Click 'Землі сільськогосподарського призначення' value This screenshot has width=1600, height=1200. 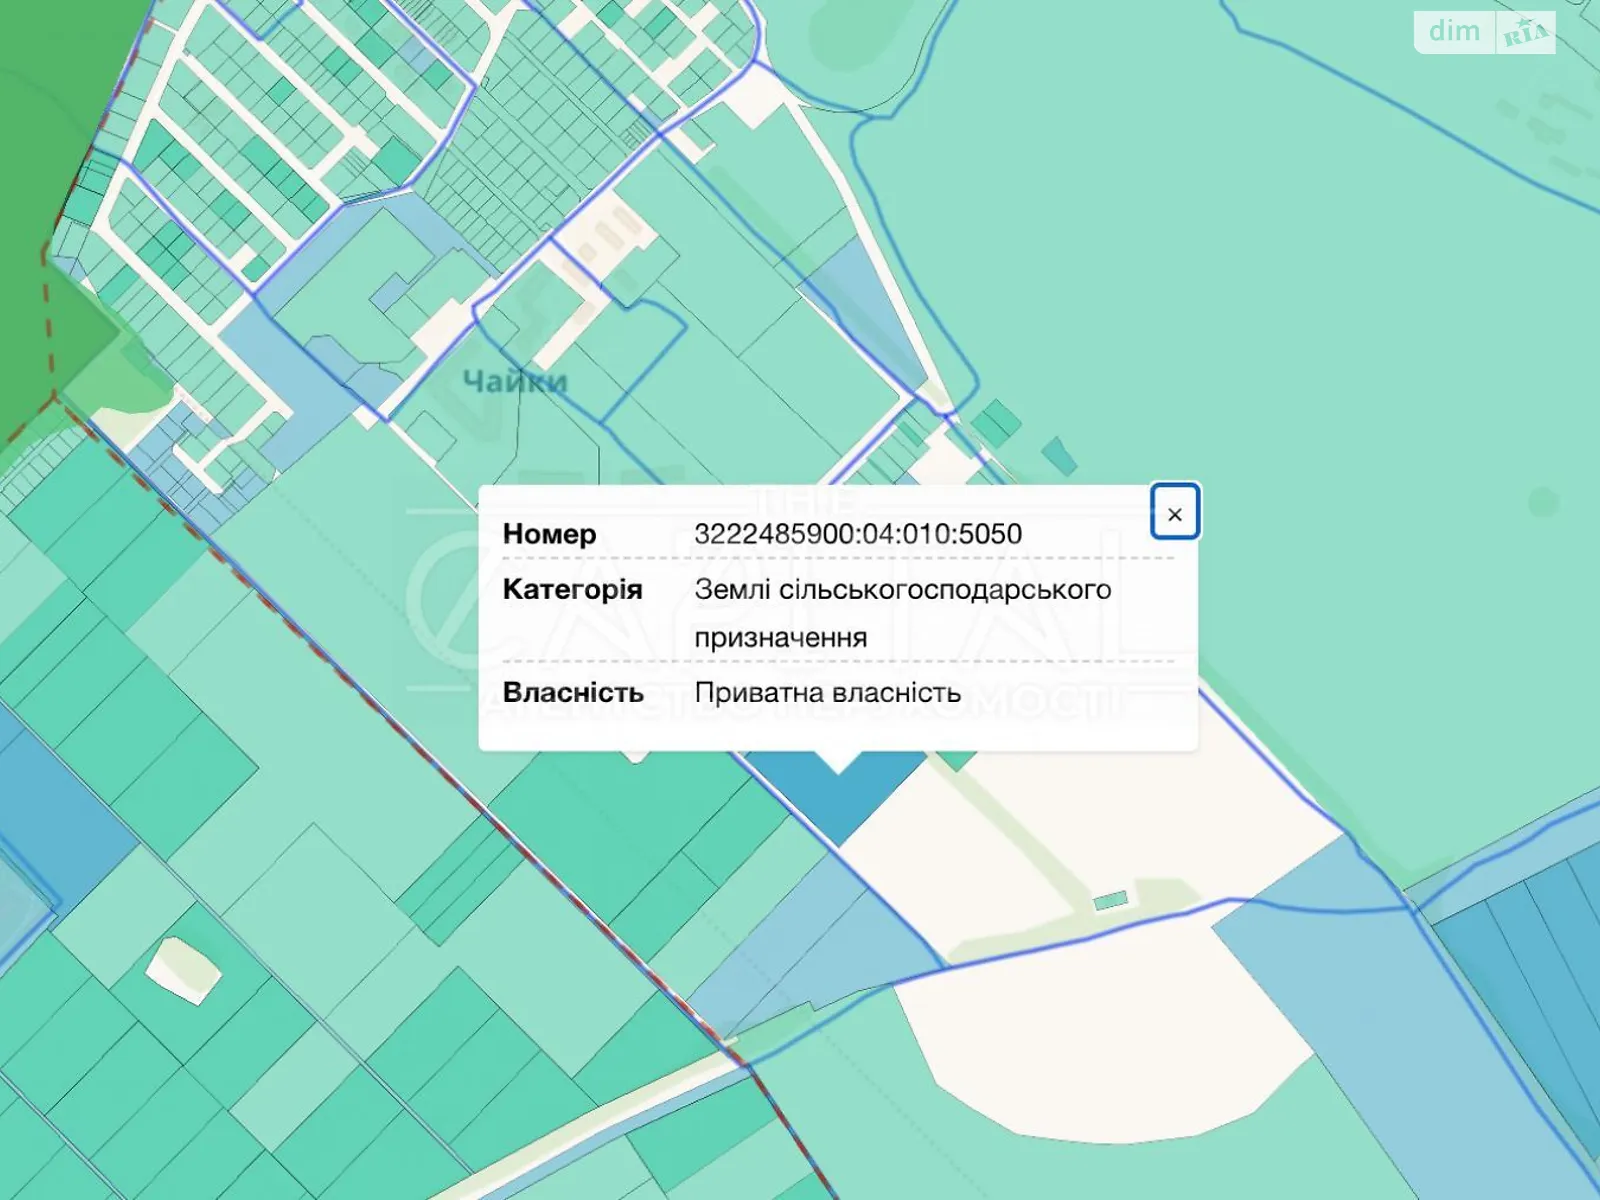coord(902,613)
